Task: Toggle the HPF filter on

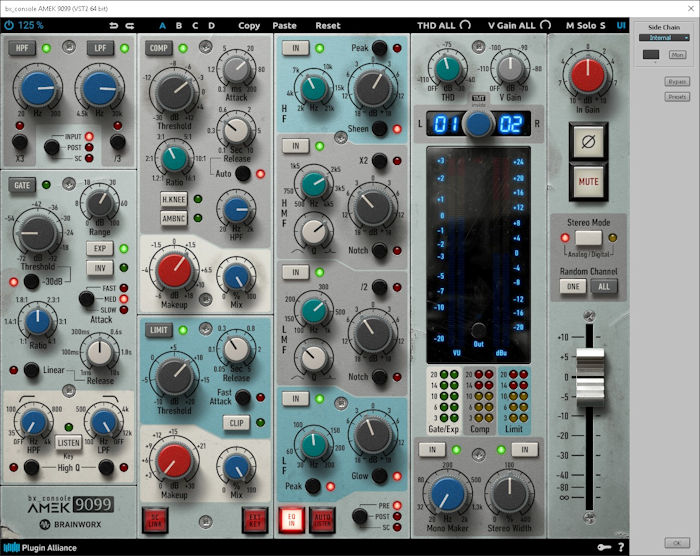Action: click(22, 48)
